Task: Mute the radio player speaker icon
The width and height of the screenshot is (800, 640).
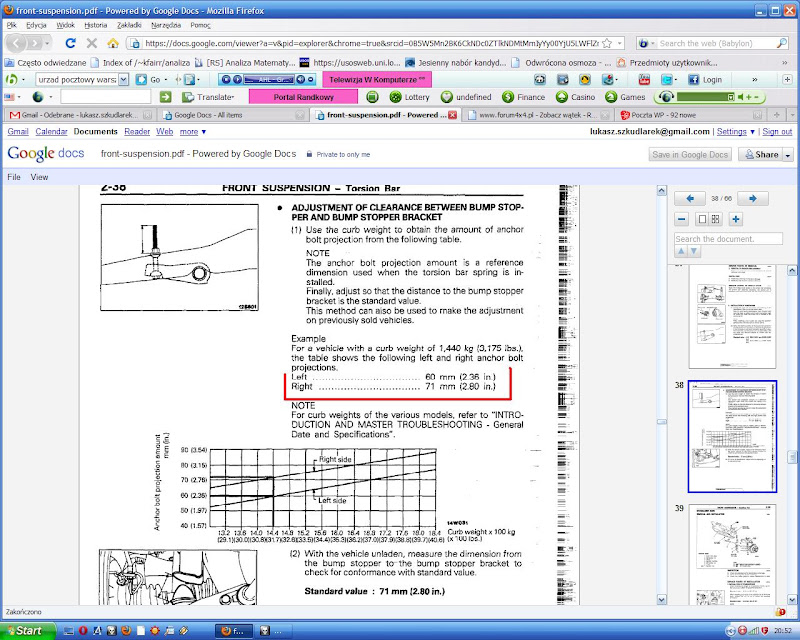Action: pos(740,97)
